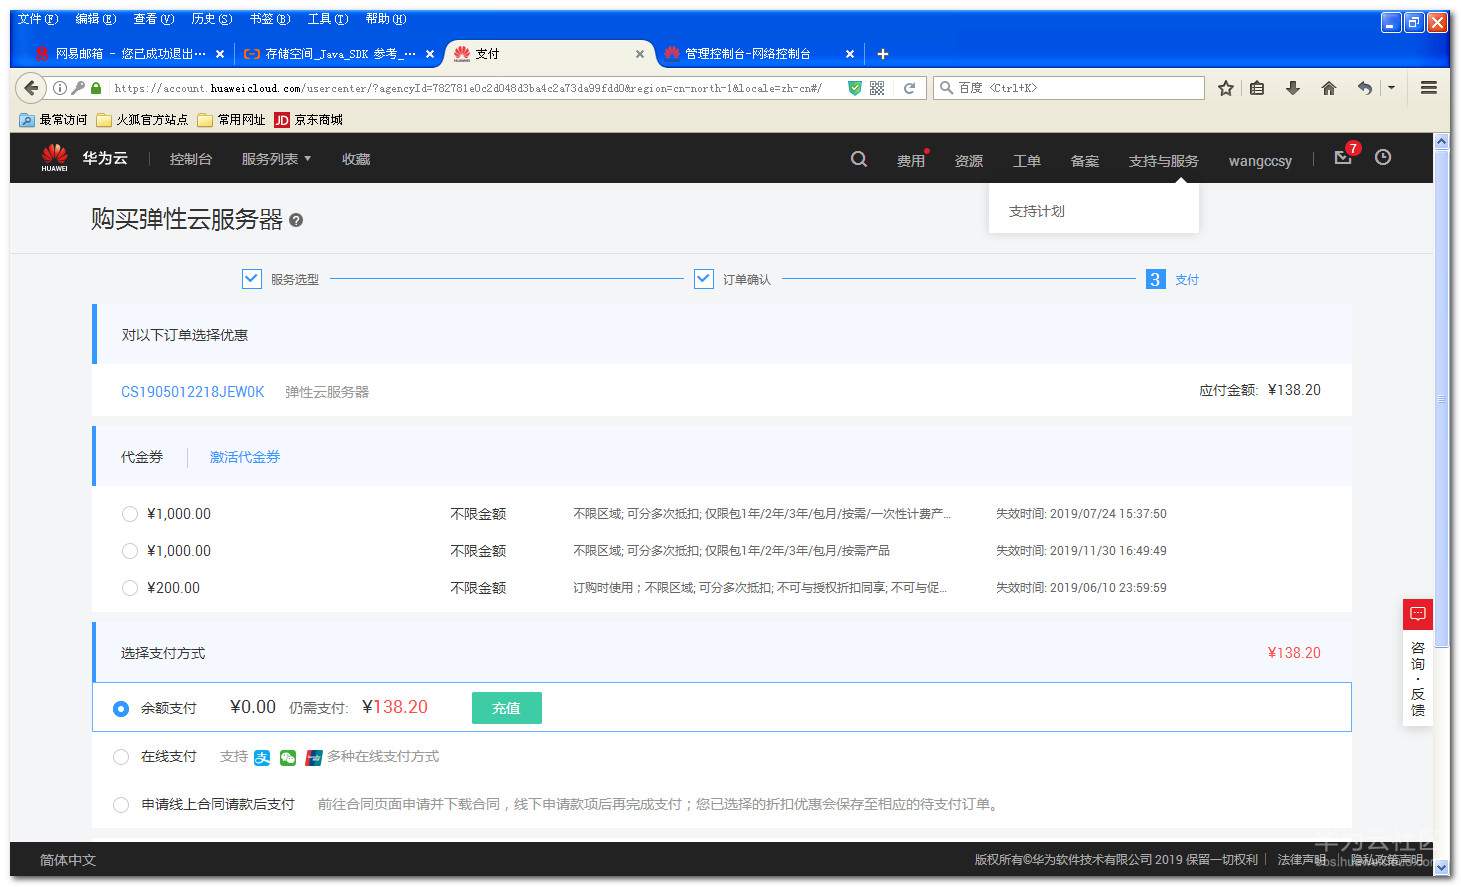The image size is (1461, 887).
Task: Click the Huawei Cloud logo
Action: (84, 158)
